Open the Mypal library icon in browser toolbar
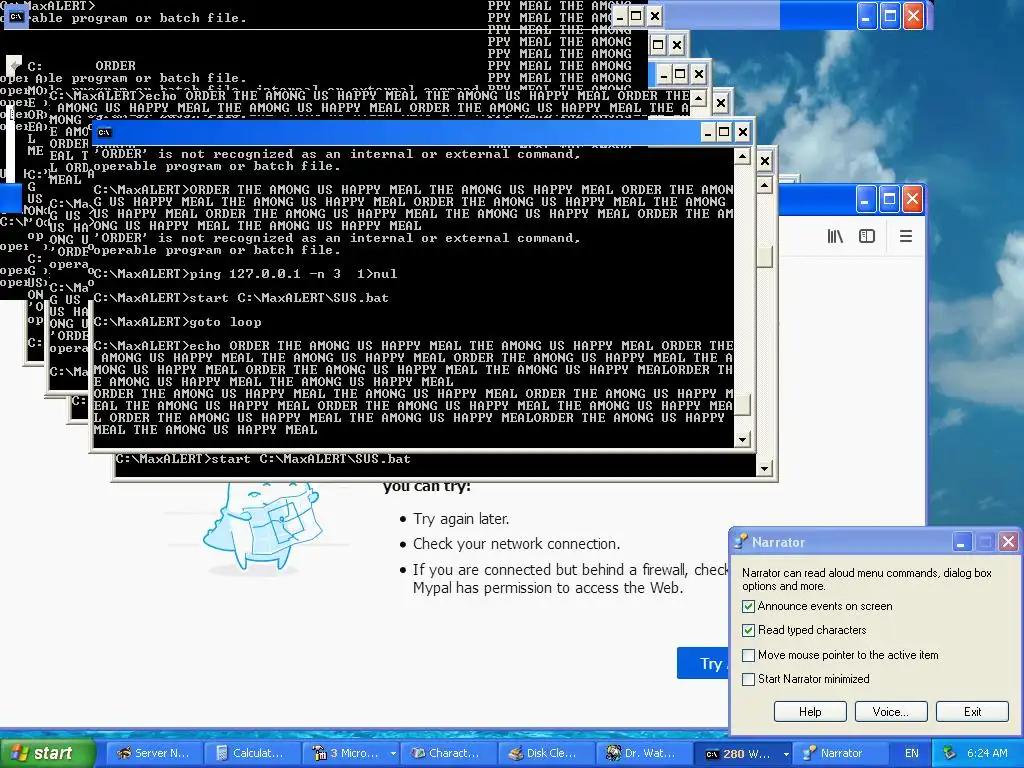 click(x=835, y=236)
